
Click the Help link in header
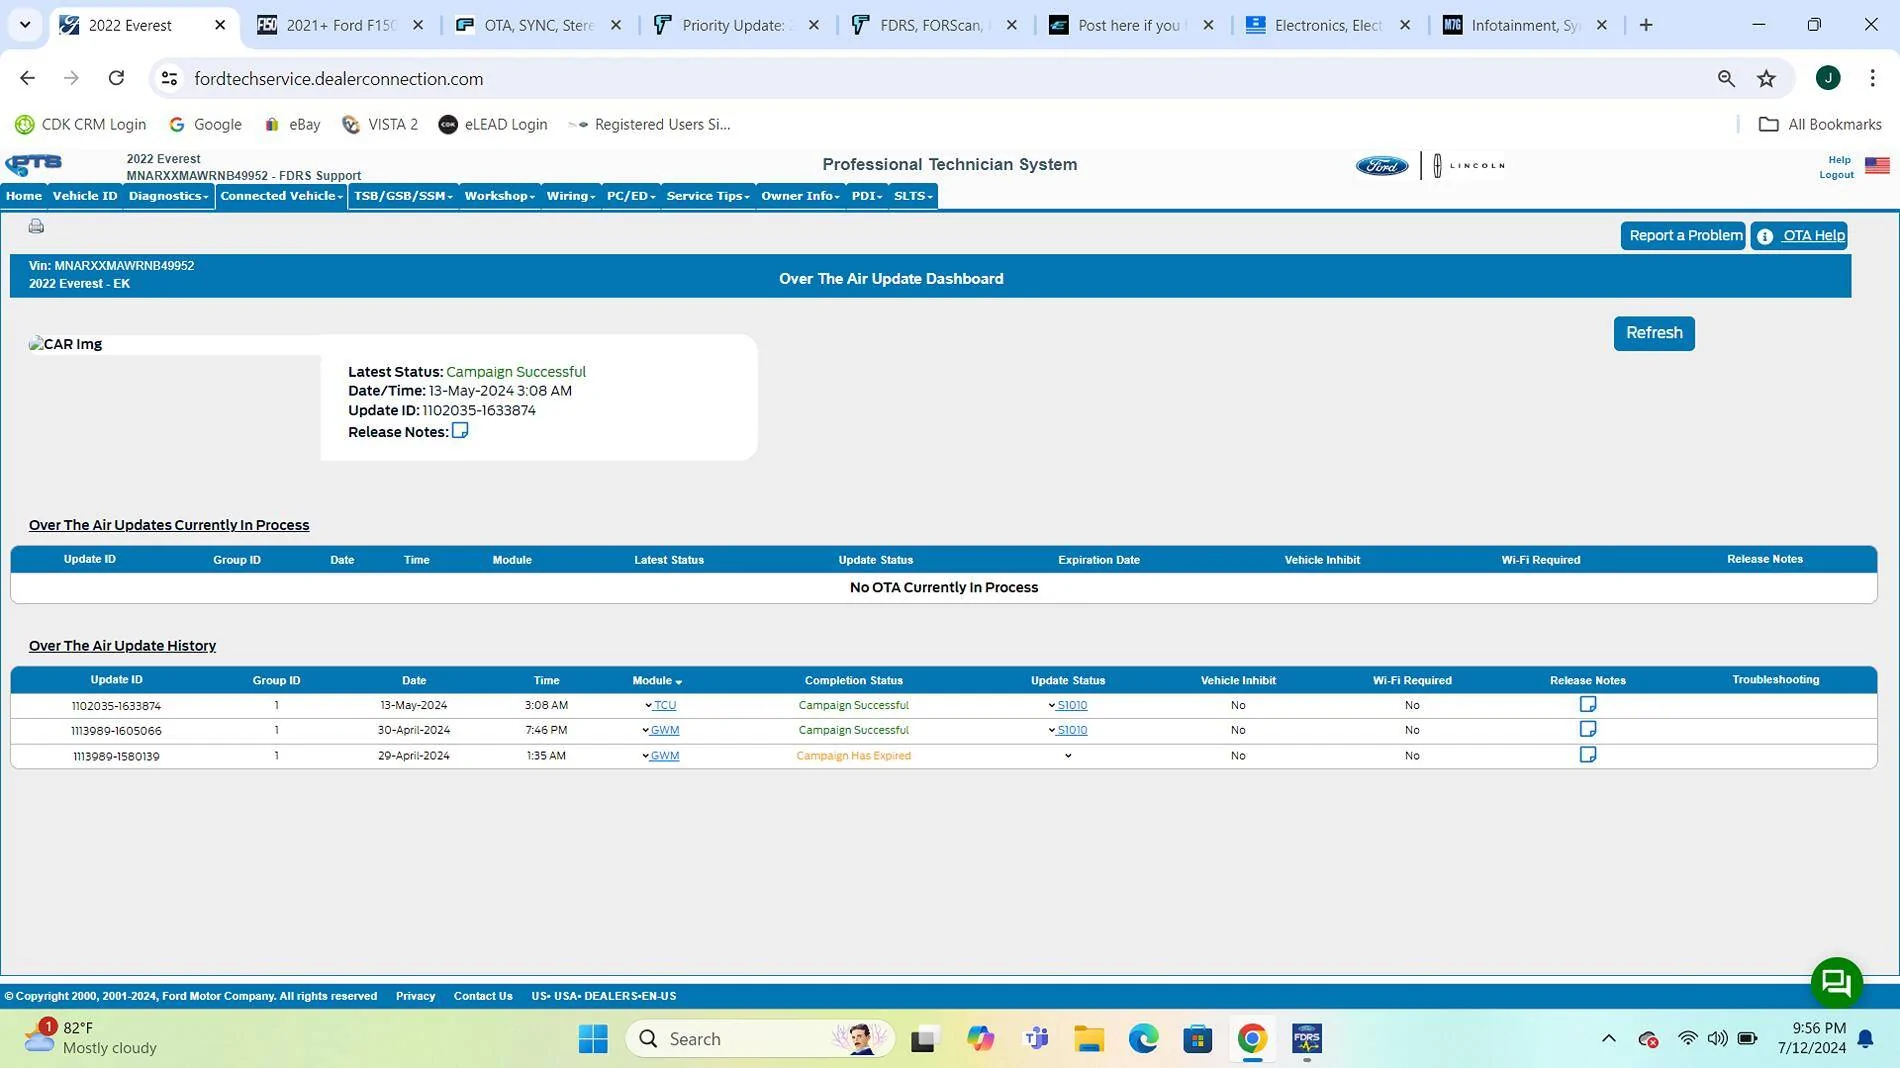[x=1839, y=160]
